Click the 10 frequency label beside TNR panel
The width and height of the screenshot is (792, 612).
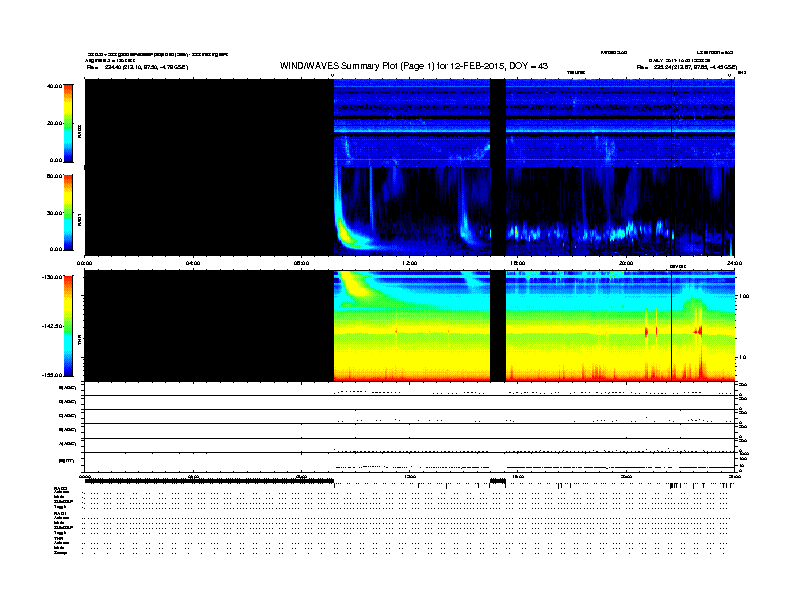[x=742, y=358]
